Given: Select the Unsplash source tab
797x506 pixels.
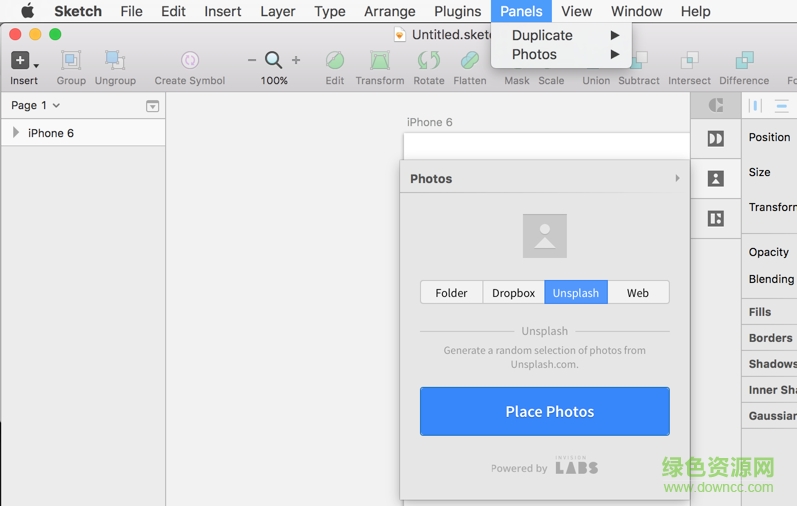Looking at the screenshot, I should point(576,292).
